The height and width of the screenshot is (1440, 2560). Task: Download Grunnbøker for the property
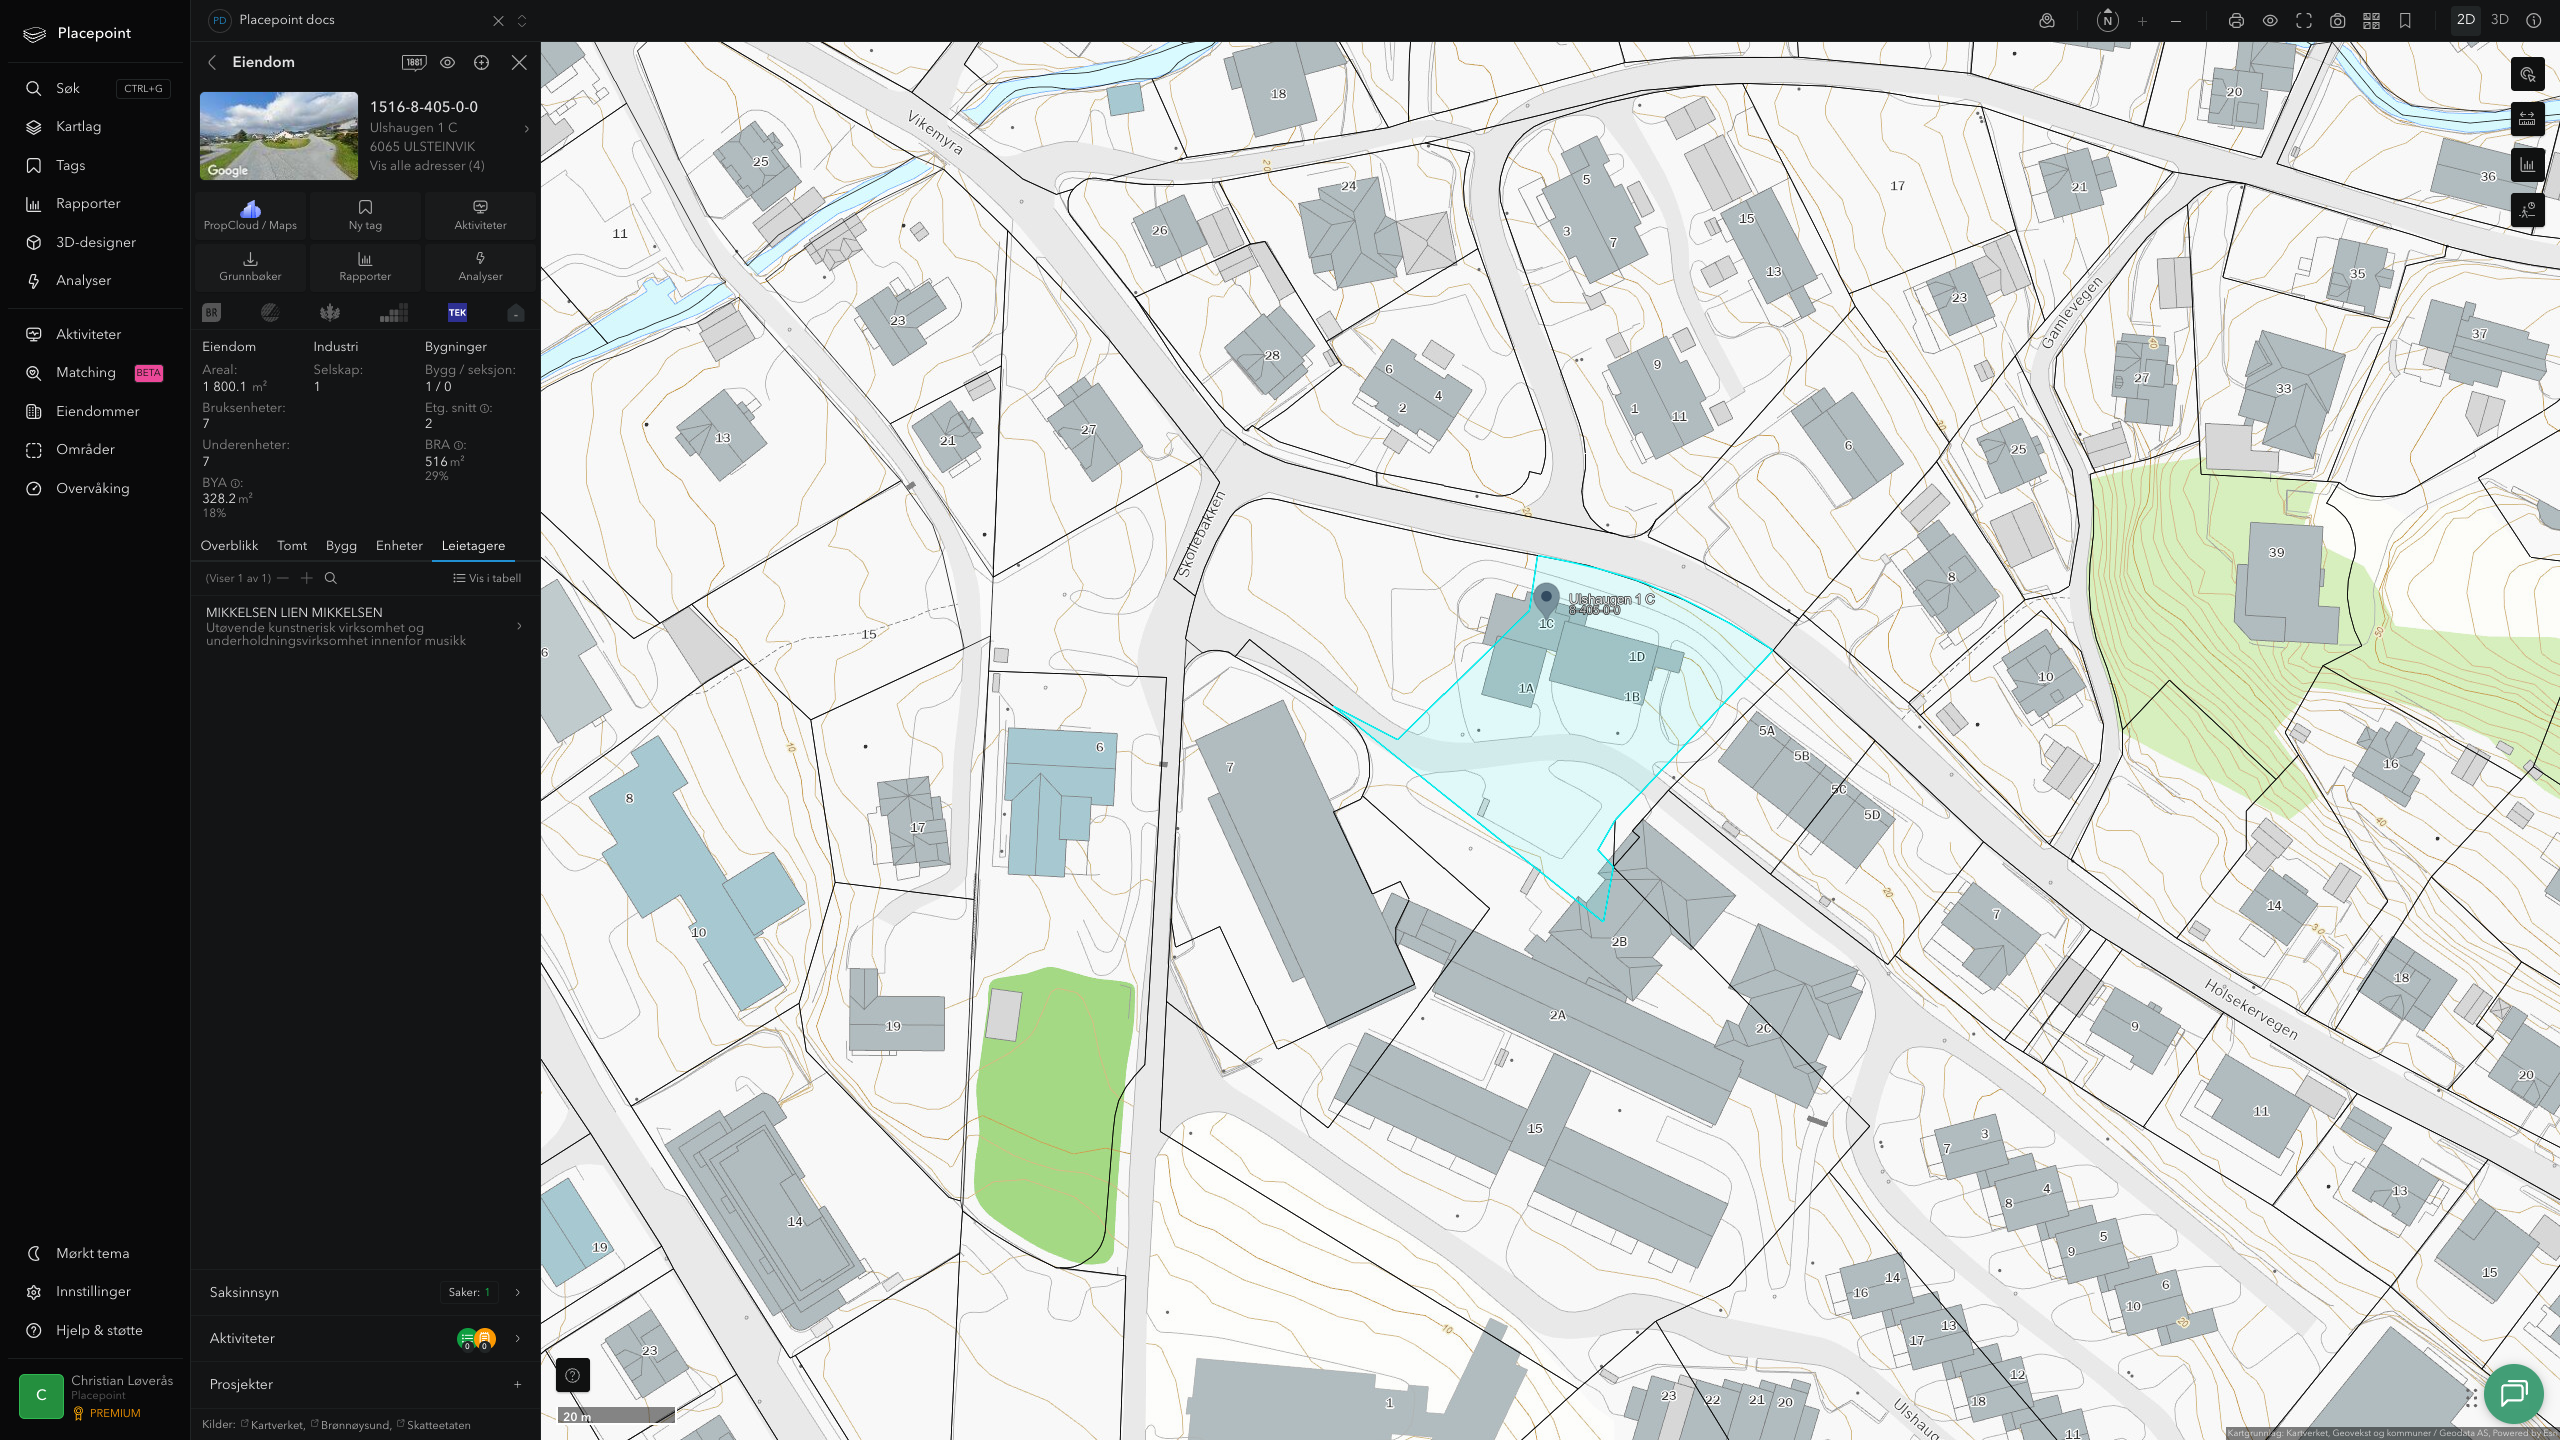coord(250,266)
